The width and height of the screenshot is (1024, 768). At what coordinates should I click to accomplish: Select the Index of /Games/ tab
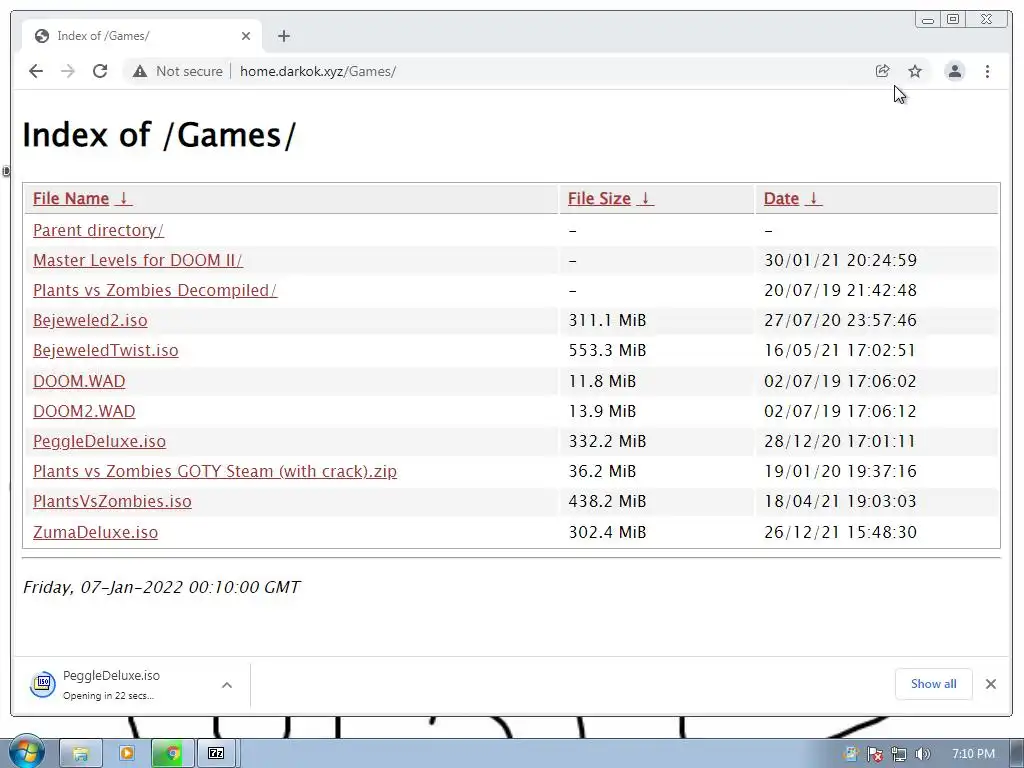pyautogui.click(x=142, y=36)
